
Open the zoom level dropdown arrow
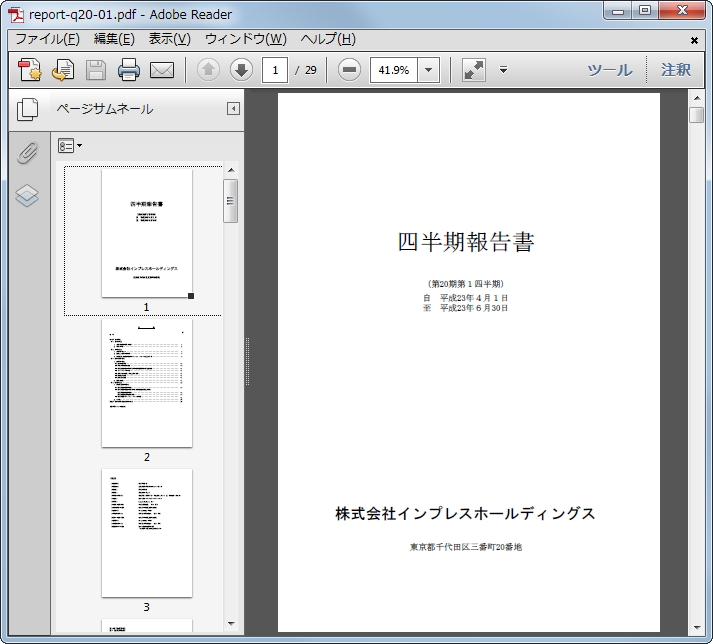[428, 70]
